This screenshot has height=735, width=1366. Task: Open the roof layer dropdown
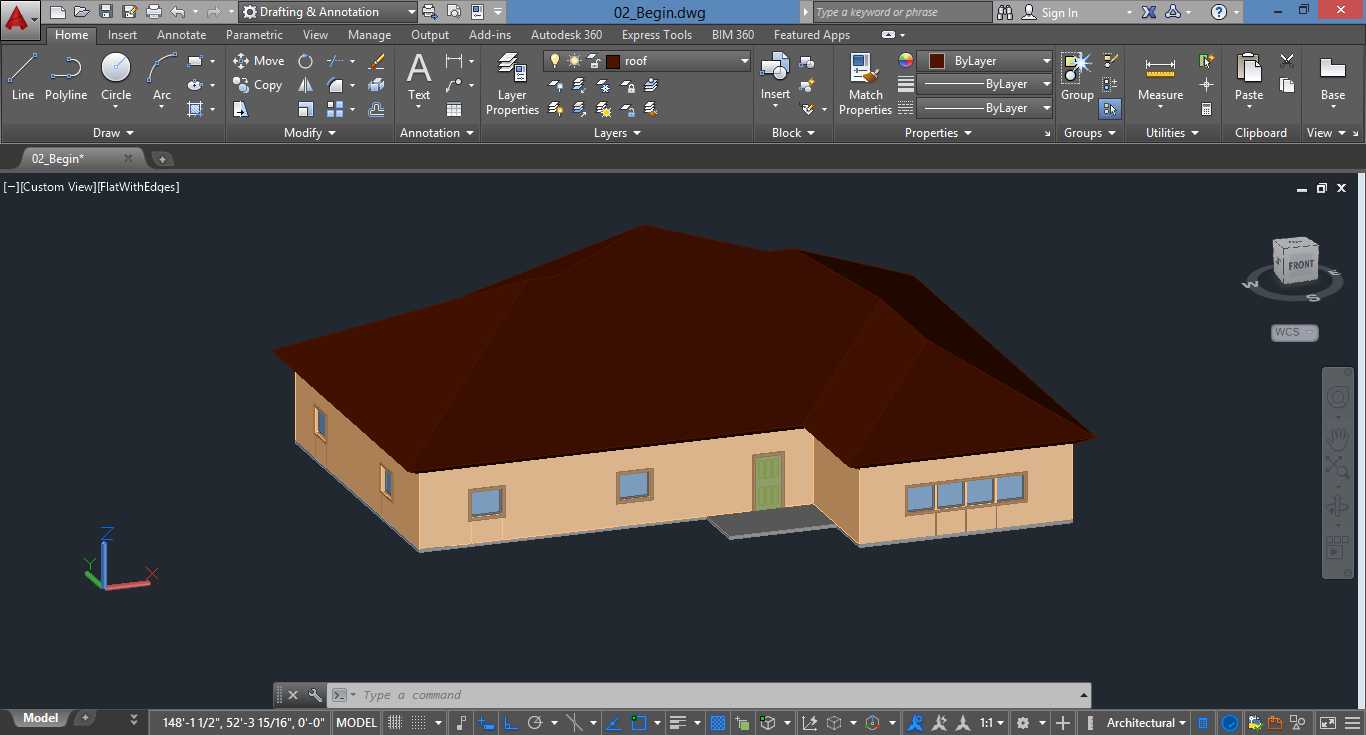pos(647,61)
